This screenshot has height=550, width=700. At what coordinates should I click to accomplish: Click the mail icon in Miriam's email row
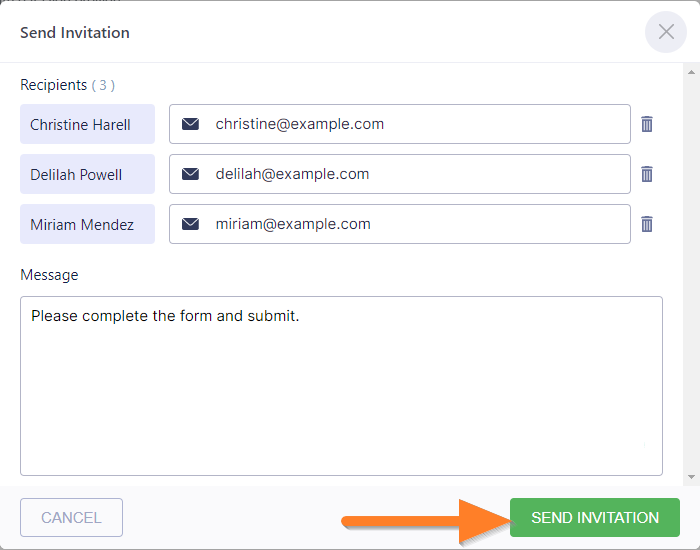click(190, 224)
